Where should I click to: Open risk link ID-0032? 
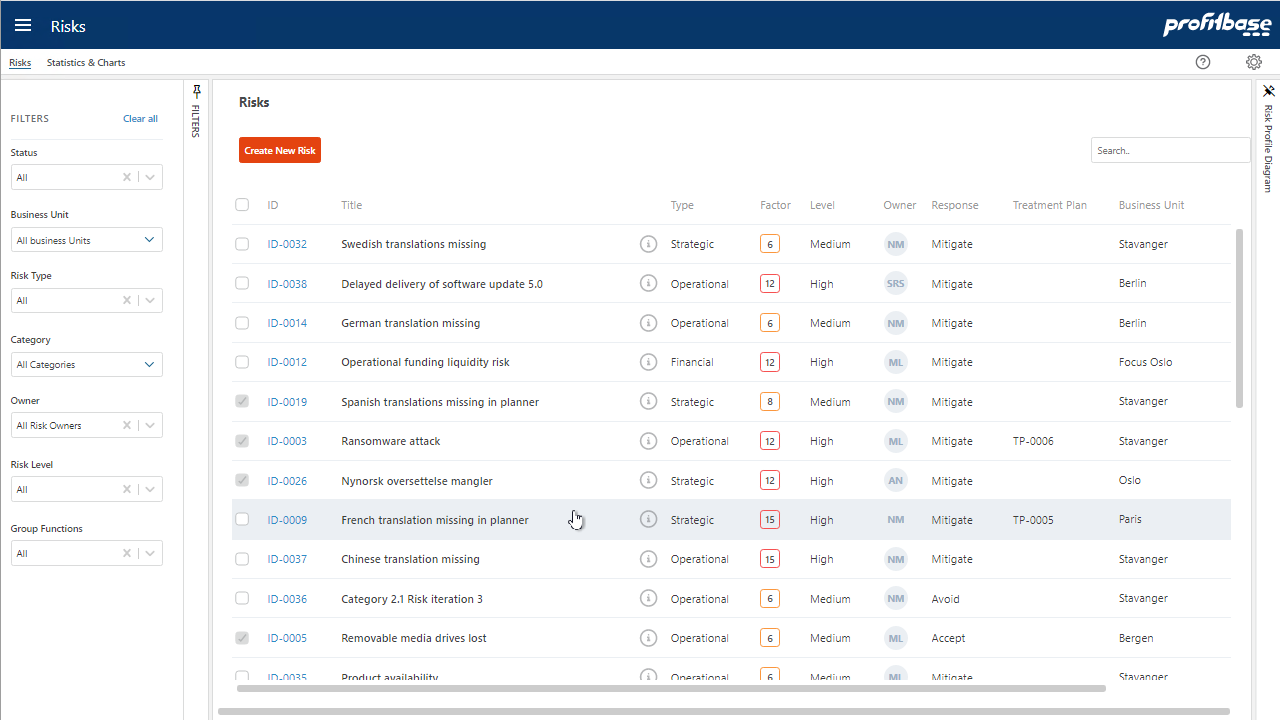[x=287, y=244]
